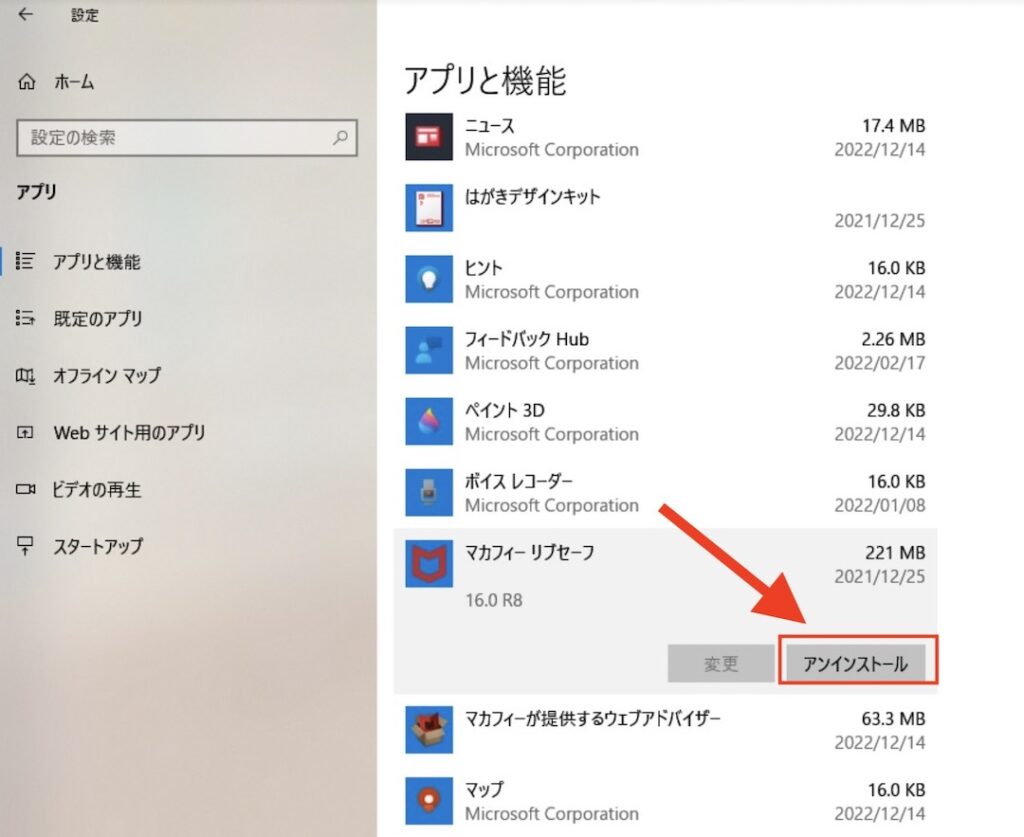1024x837 pixels.
Task: Click the ヒント lightbulb icon
Action: [x=428, y=279]
